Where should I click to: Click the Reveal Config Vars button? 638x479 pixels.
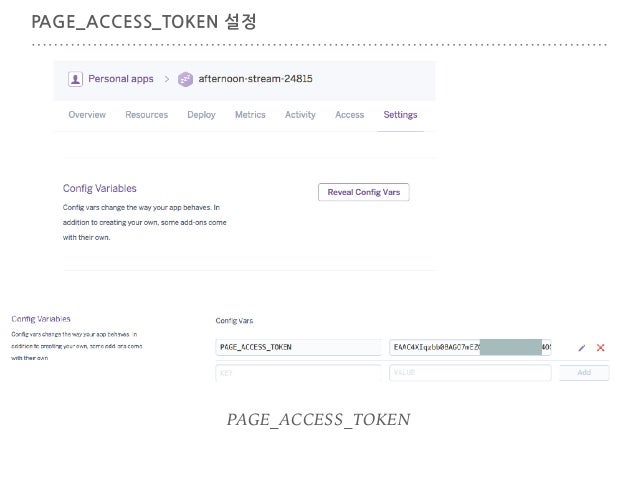point(364,192)
